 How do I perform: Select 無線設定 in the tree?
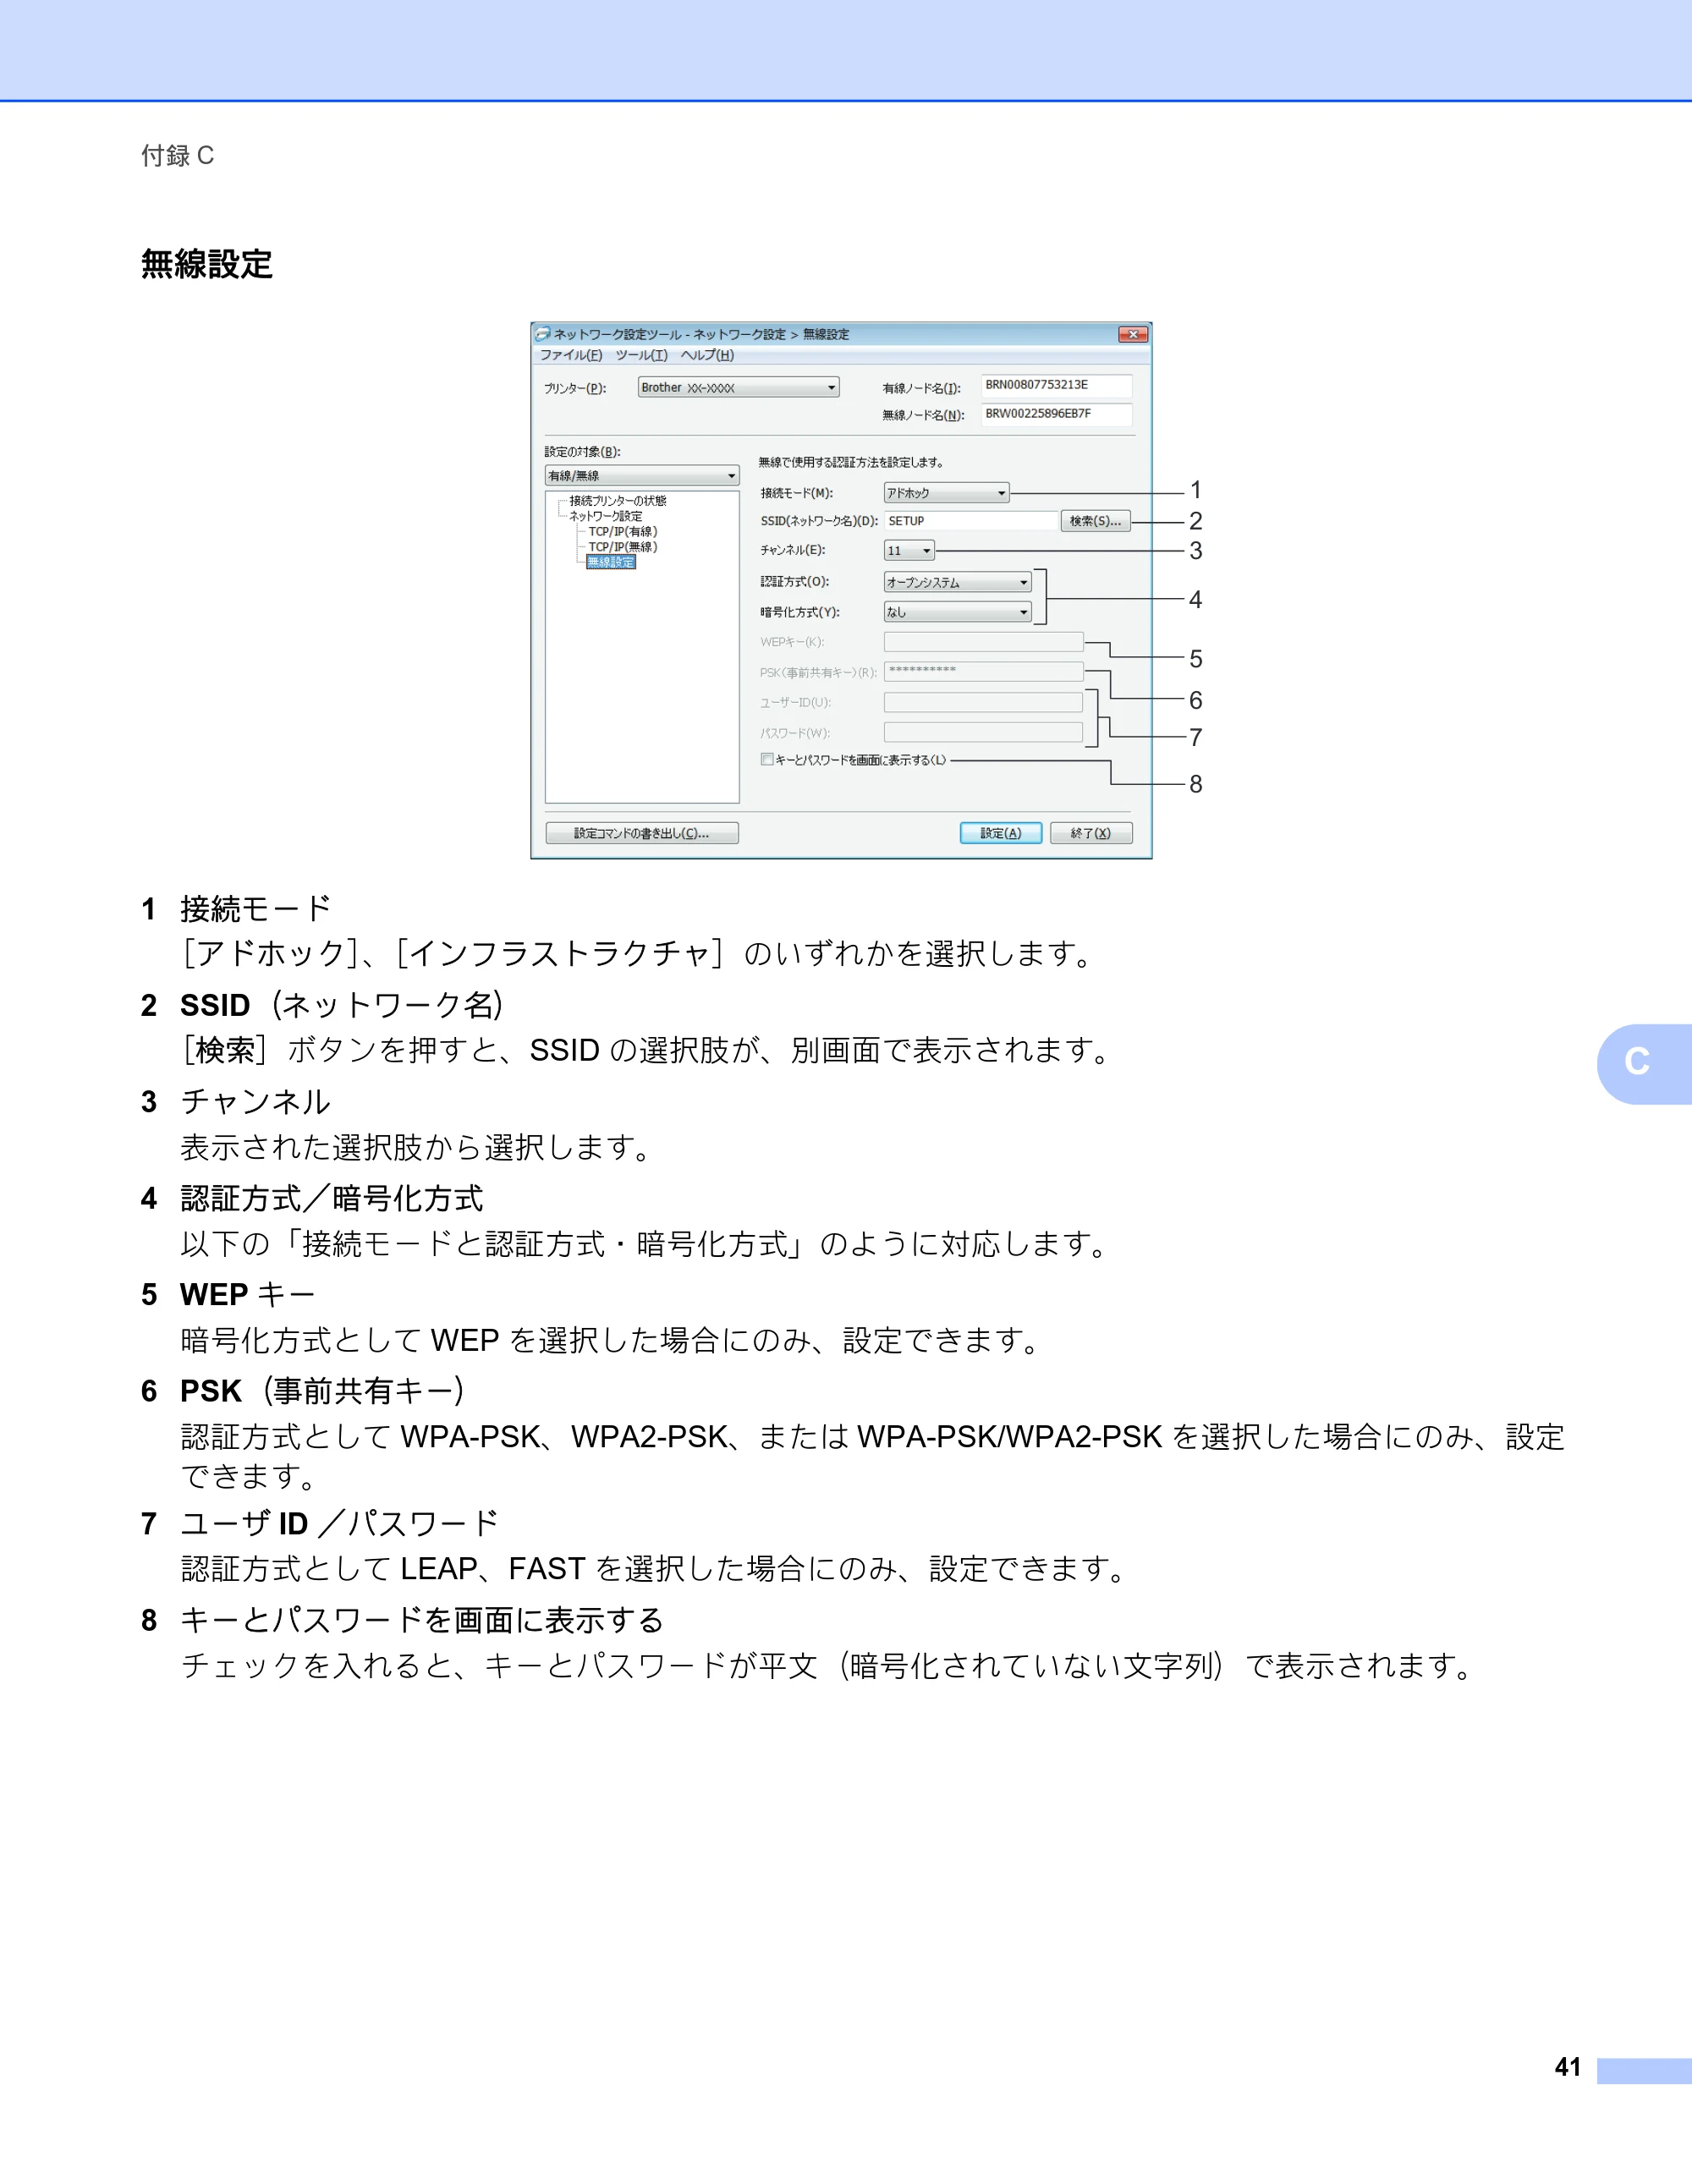pyautogui.click(x=610, y=562)
